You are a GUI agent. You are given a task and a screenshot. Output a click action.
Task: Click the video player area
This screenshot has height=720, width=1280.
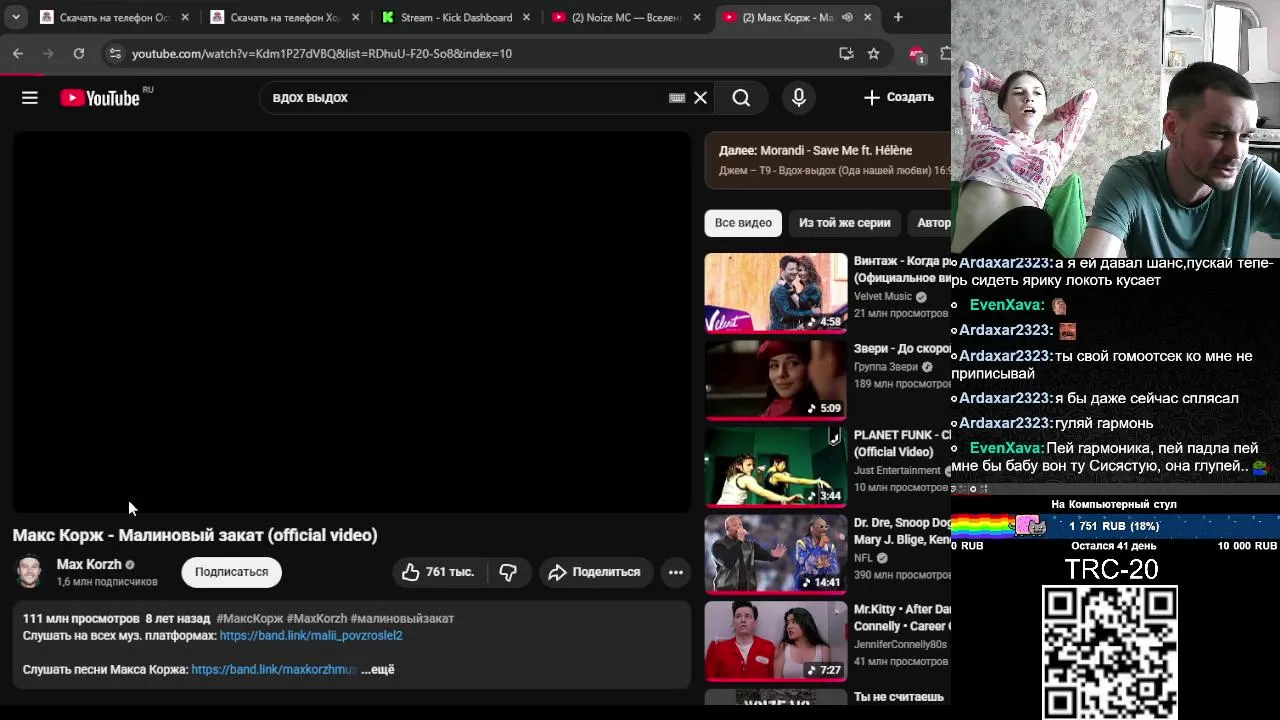click(x=351, y=322)
